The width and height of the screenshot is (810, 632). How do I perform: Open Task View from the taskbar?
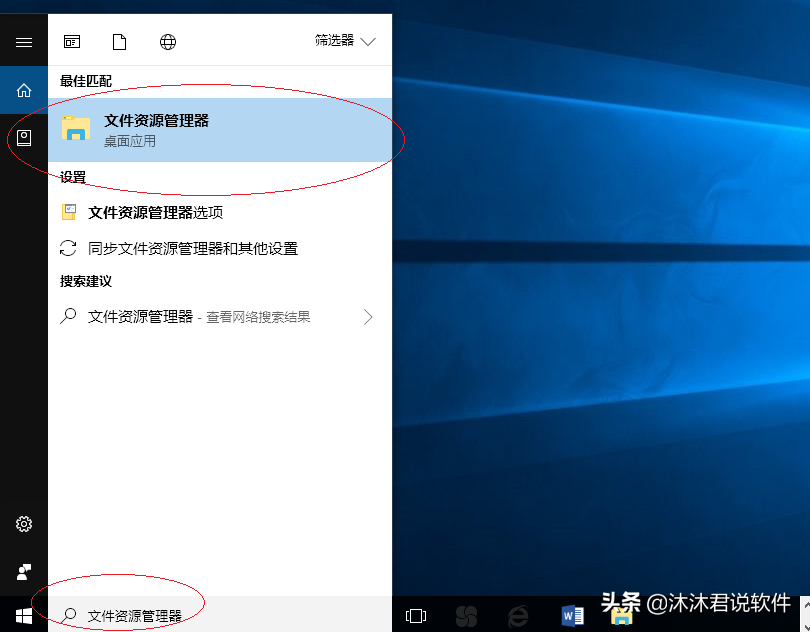pos(416,615)
